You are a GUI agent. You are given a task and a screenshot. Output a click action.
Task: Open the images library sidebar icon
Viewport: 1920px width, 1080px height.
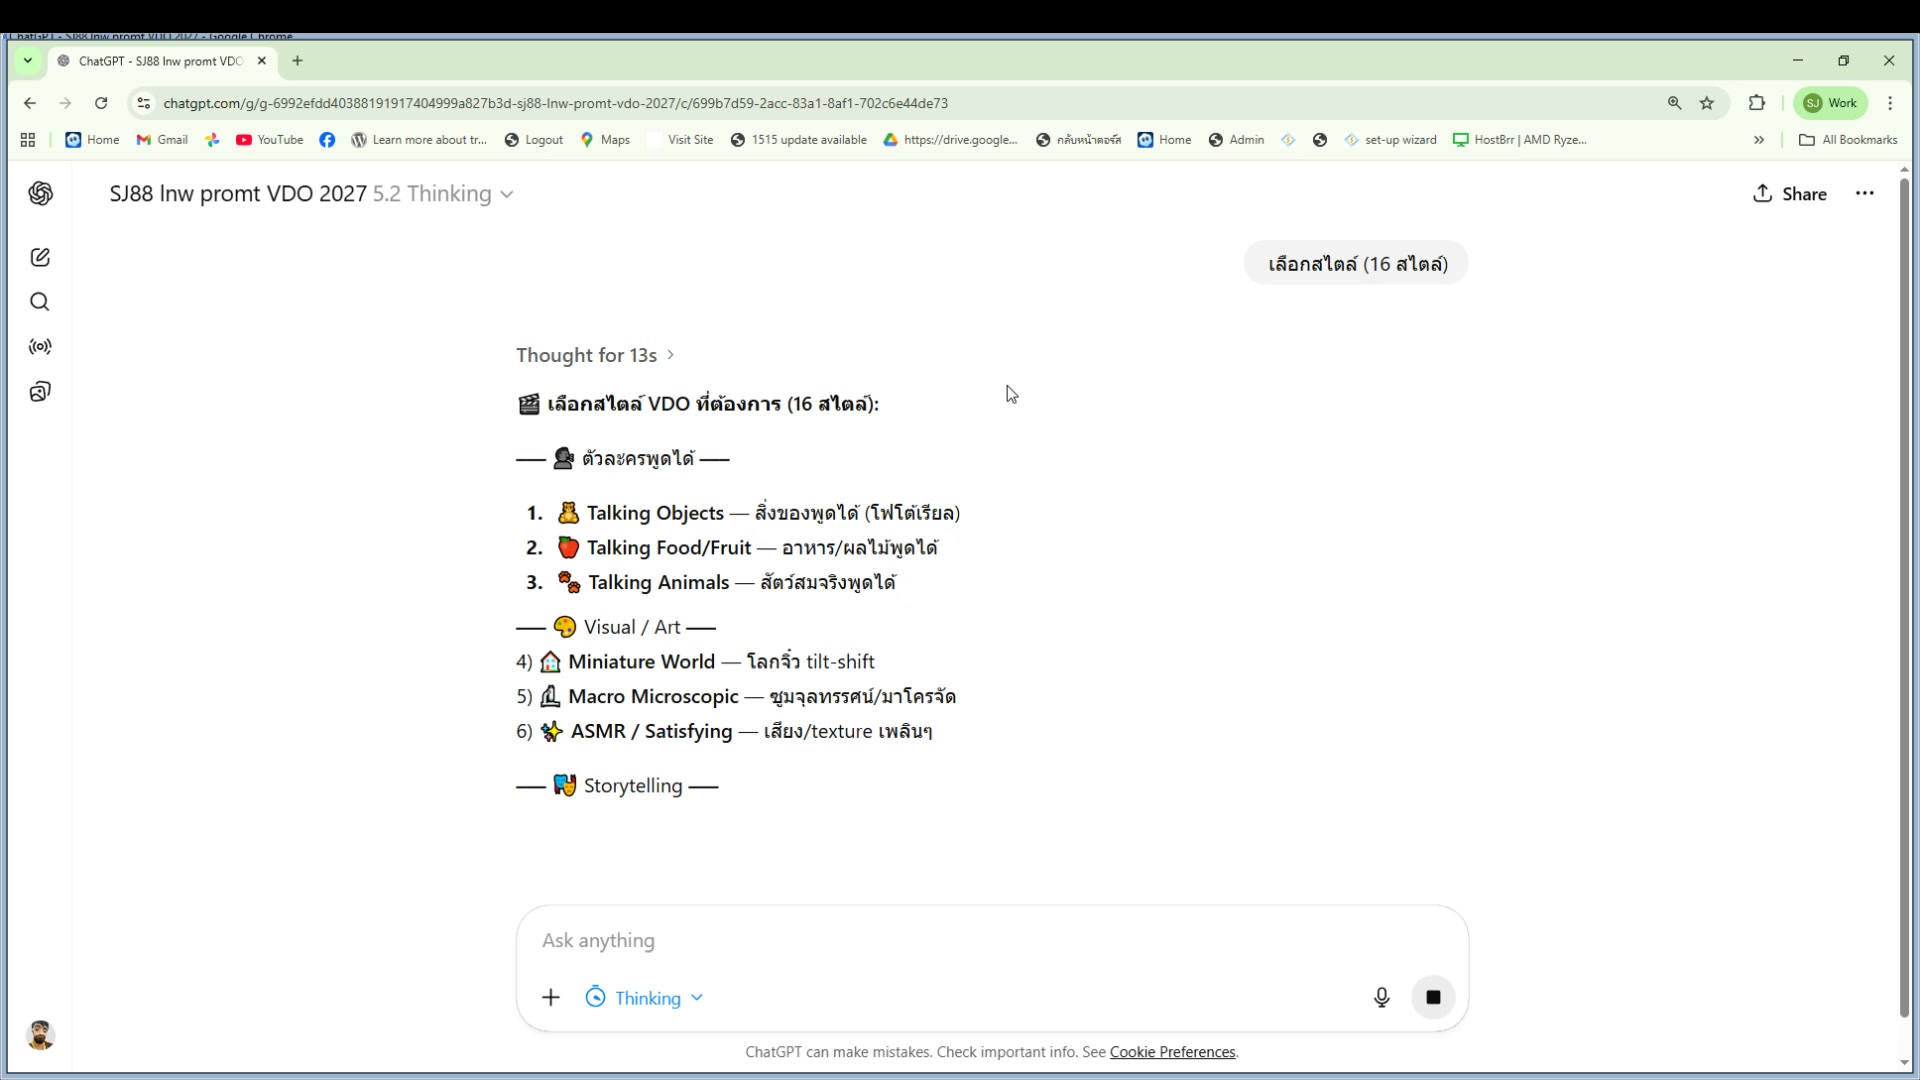(40, 392)
